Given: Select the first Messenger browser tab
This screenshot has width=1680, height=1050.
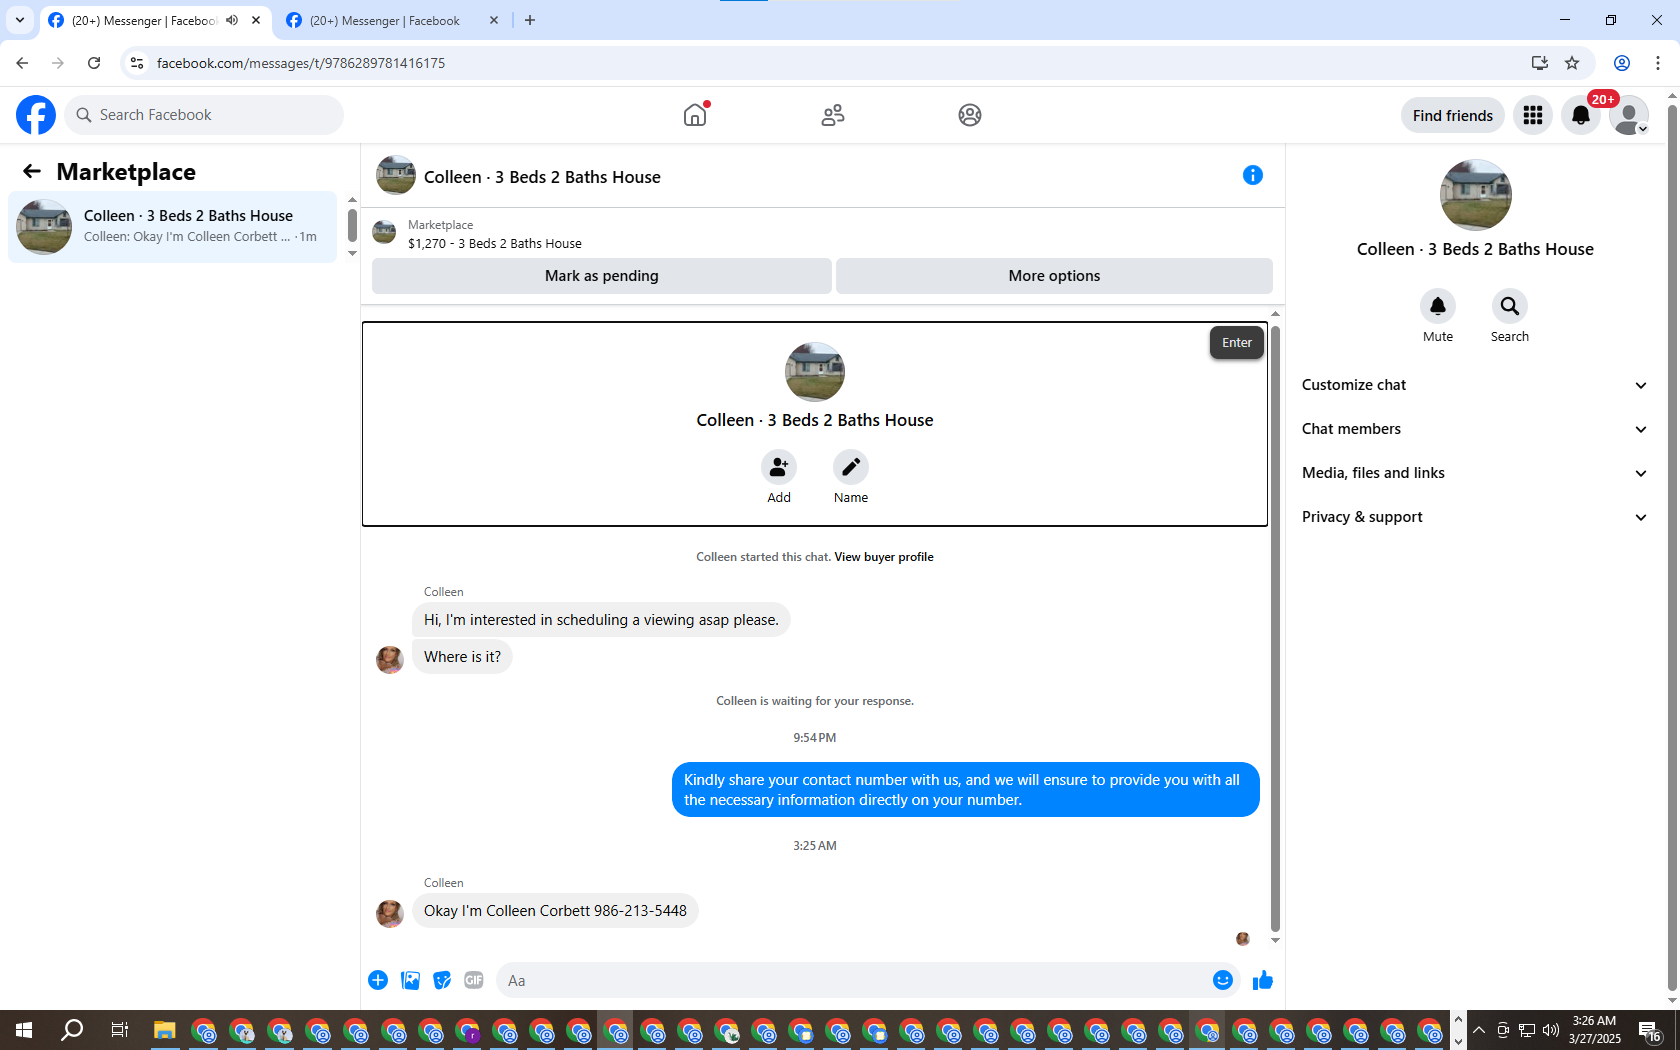Looking at the screenshot, I should [x=145, y=20].
